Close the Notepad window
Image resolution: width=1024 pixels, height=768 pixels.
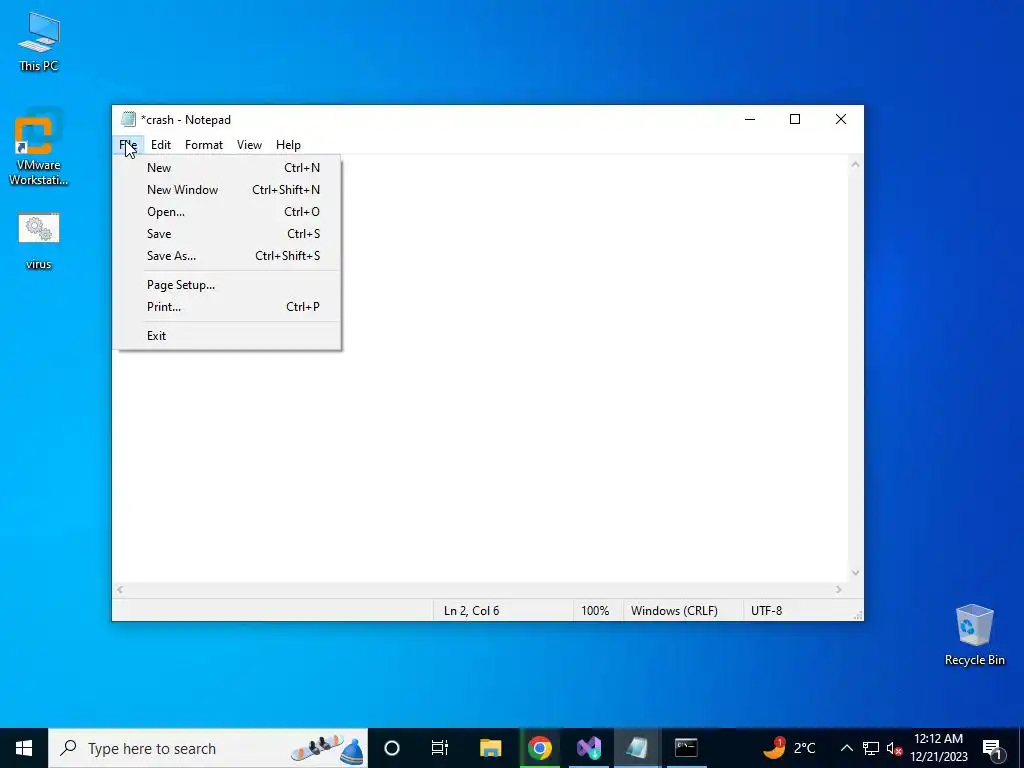(x=840, y=119)
